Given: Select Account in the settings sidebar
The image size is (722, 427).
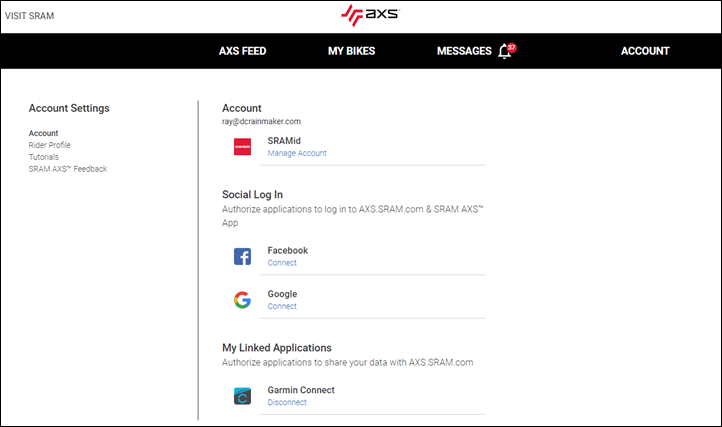Looking at the screenshot, I should pos(43,133).
